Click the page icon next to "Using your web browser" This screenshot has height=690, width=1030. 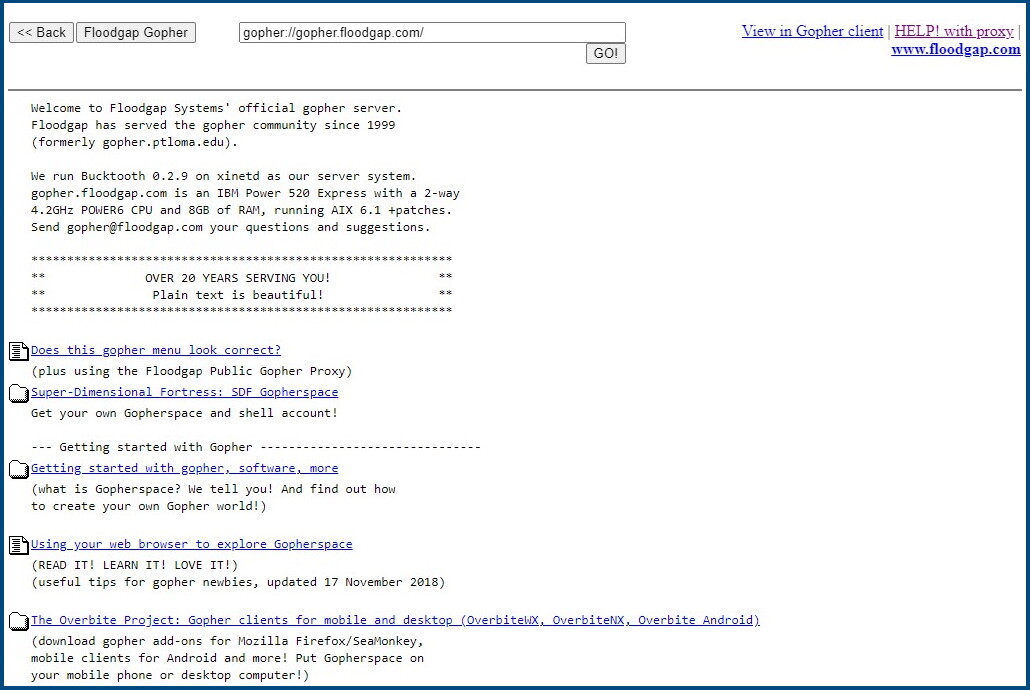coord(17,544)
